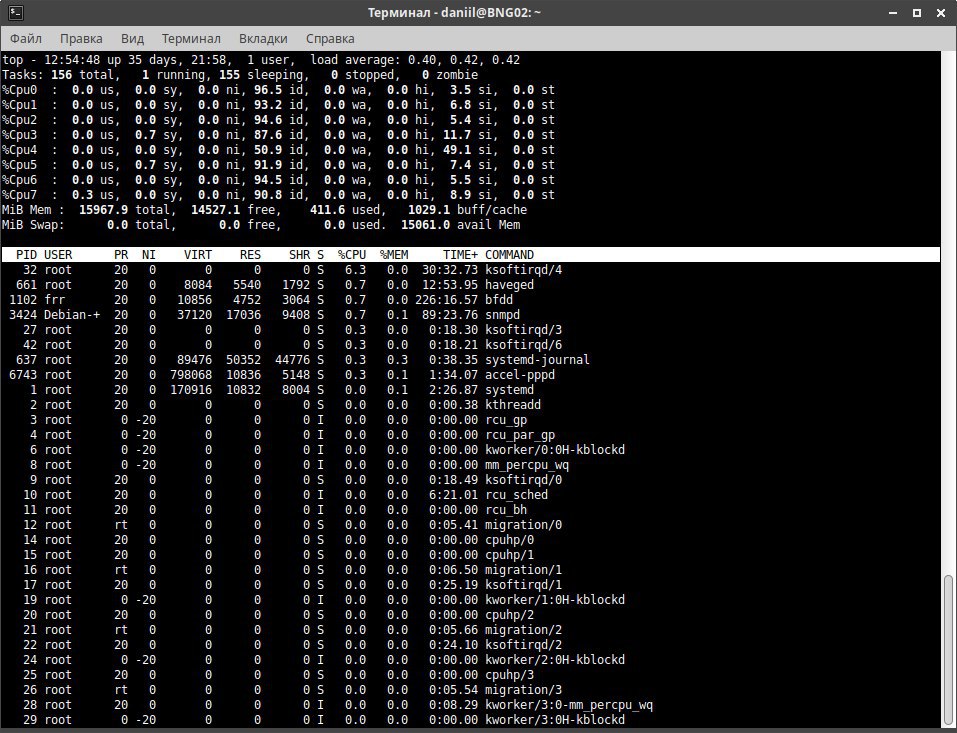Image resolution: width=957 pixels, height=733 pixels.
Task: Click the systemd-journal process name
Action: (x=537, y=360)
